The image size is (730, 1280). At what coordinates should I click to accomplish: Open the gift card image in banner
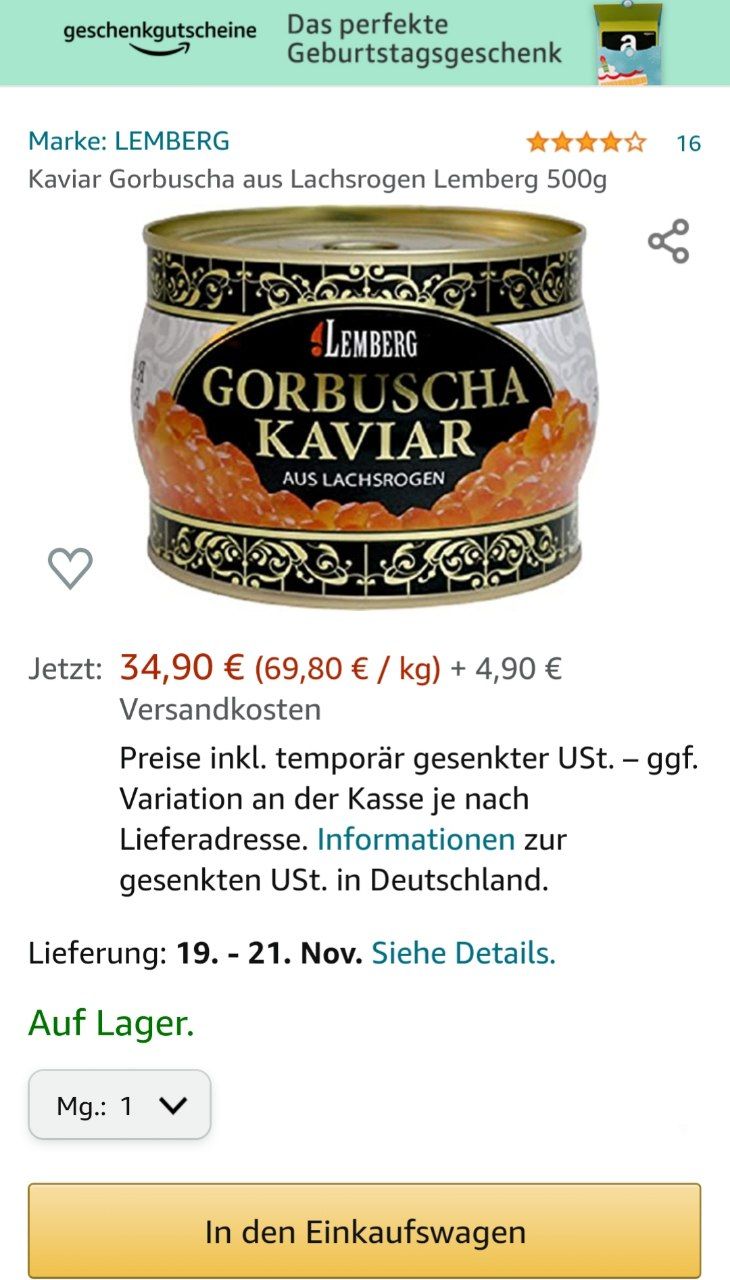tap(627, 43)
